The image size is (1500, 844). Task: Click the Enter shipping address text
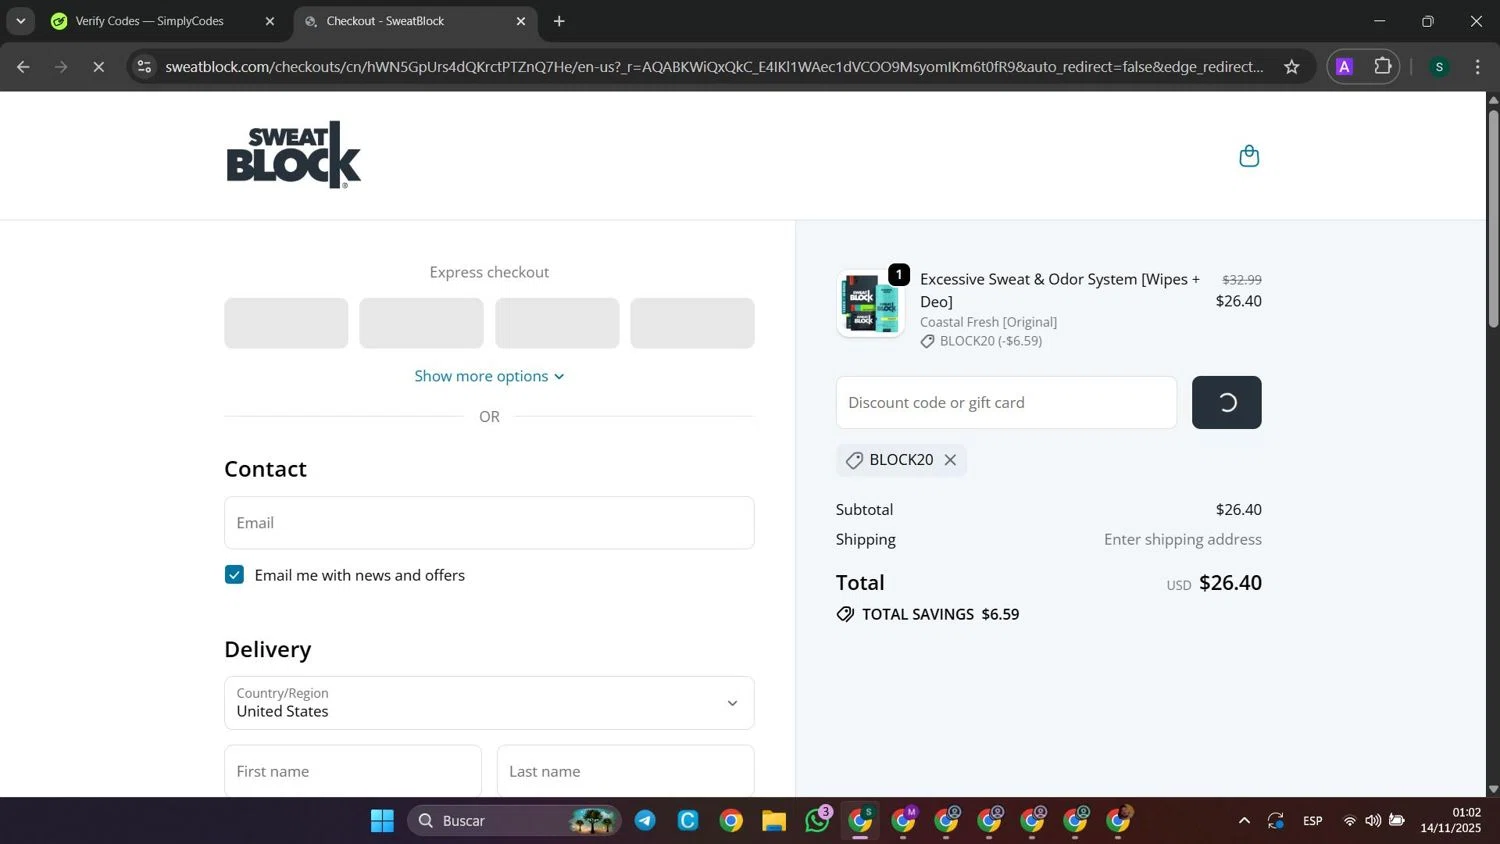(1183, 539)
